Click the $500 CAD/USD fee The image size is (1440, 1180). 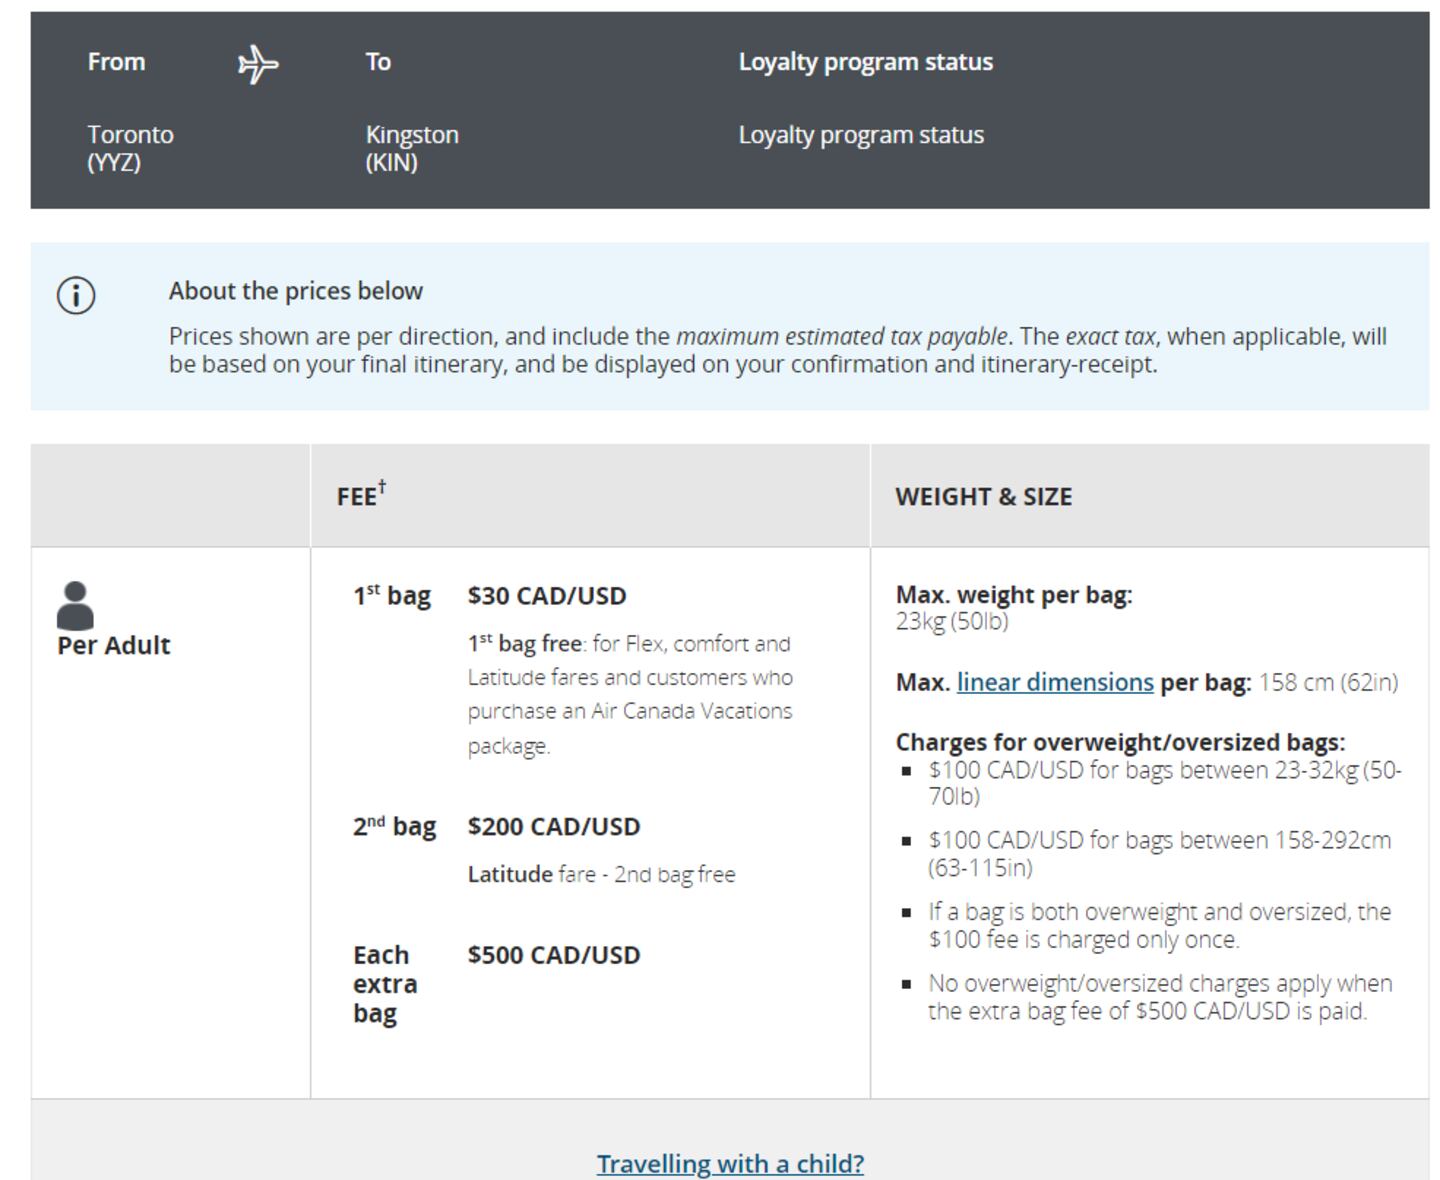pyautogui.click(x=554, y=955)
